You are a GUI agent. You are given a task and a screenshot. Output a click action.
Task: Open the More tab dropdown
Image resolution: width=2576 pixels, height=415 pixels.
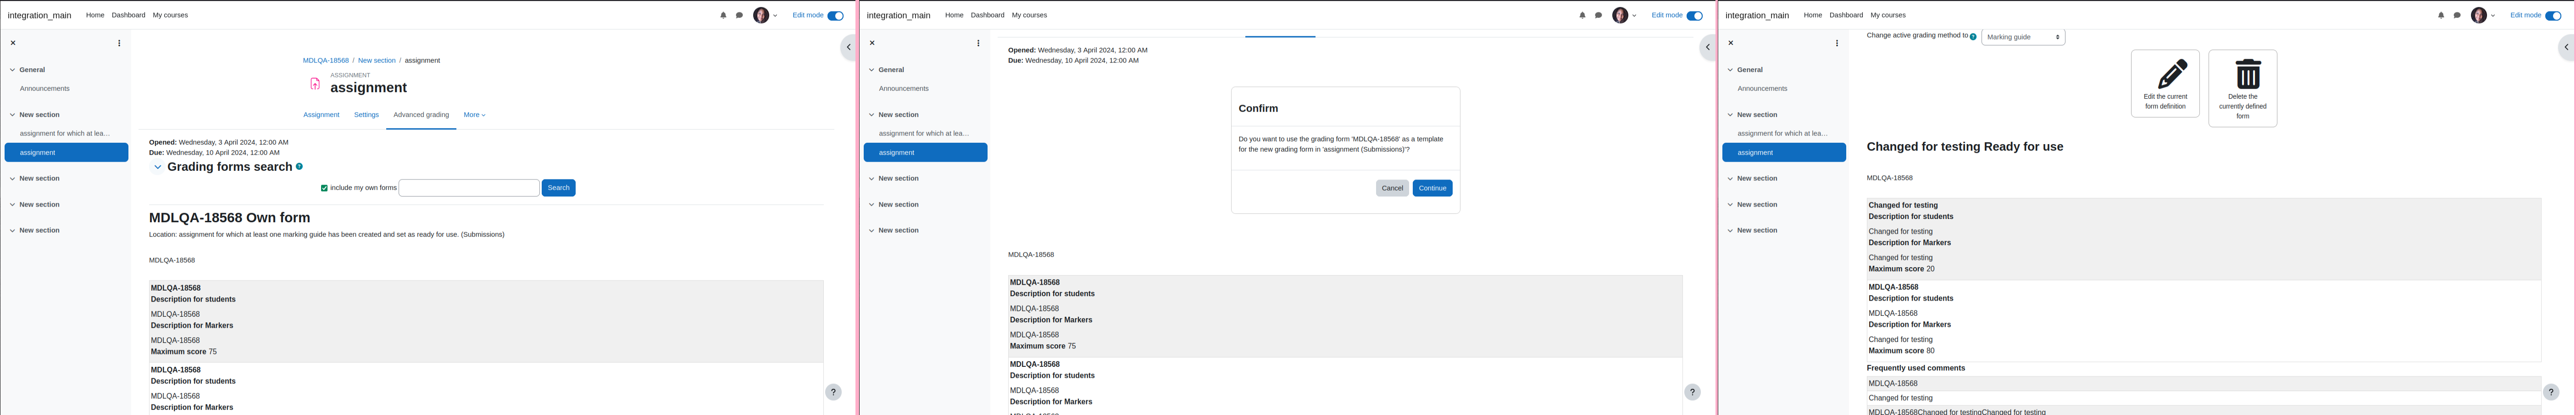click(474, 115)
